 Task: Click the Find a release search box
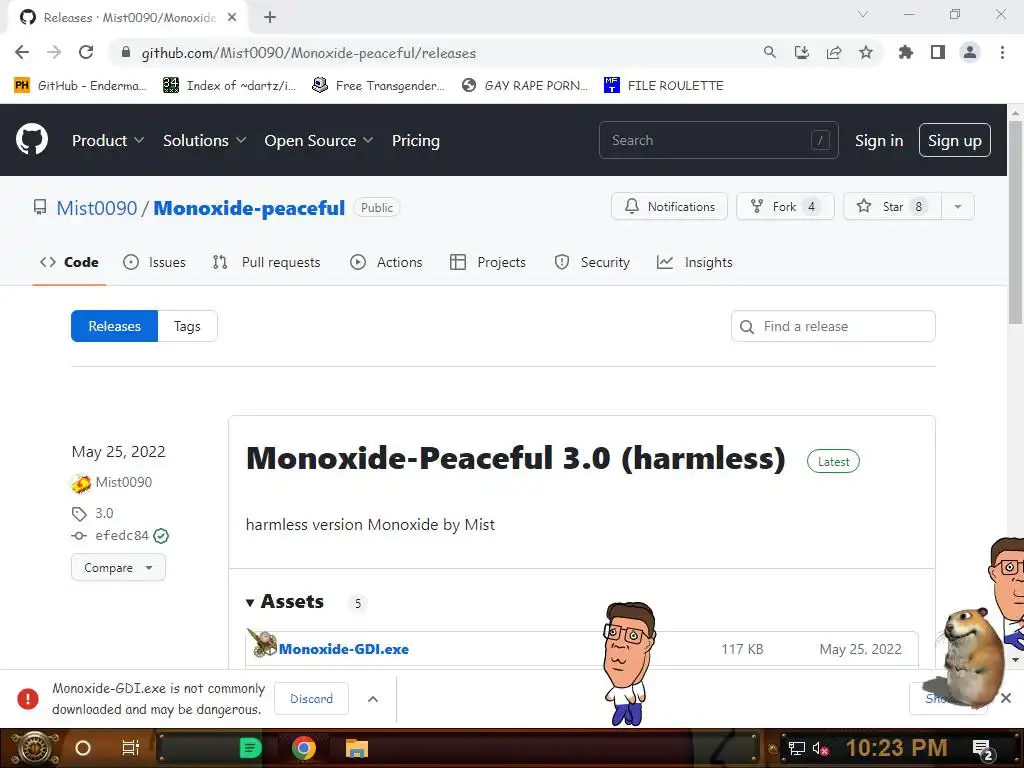point(833,326)
